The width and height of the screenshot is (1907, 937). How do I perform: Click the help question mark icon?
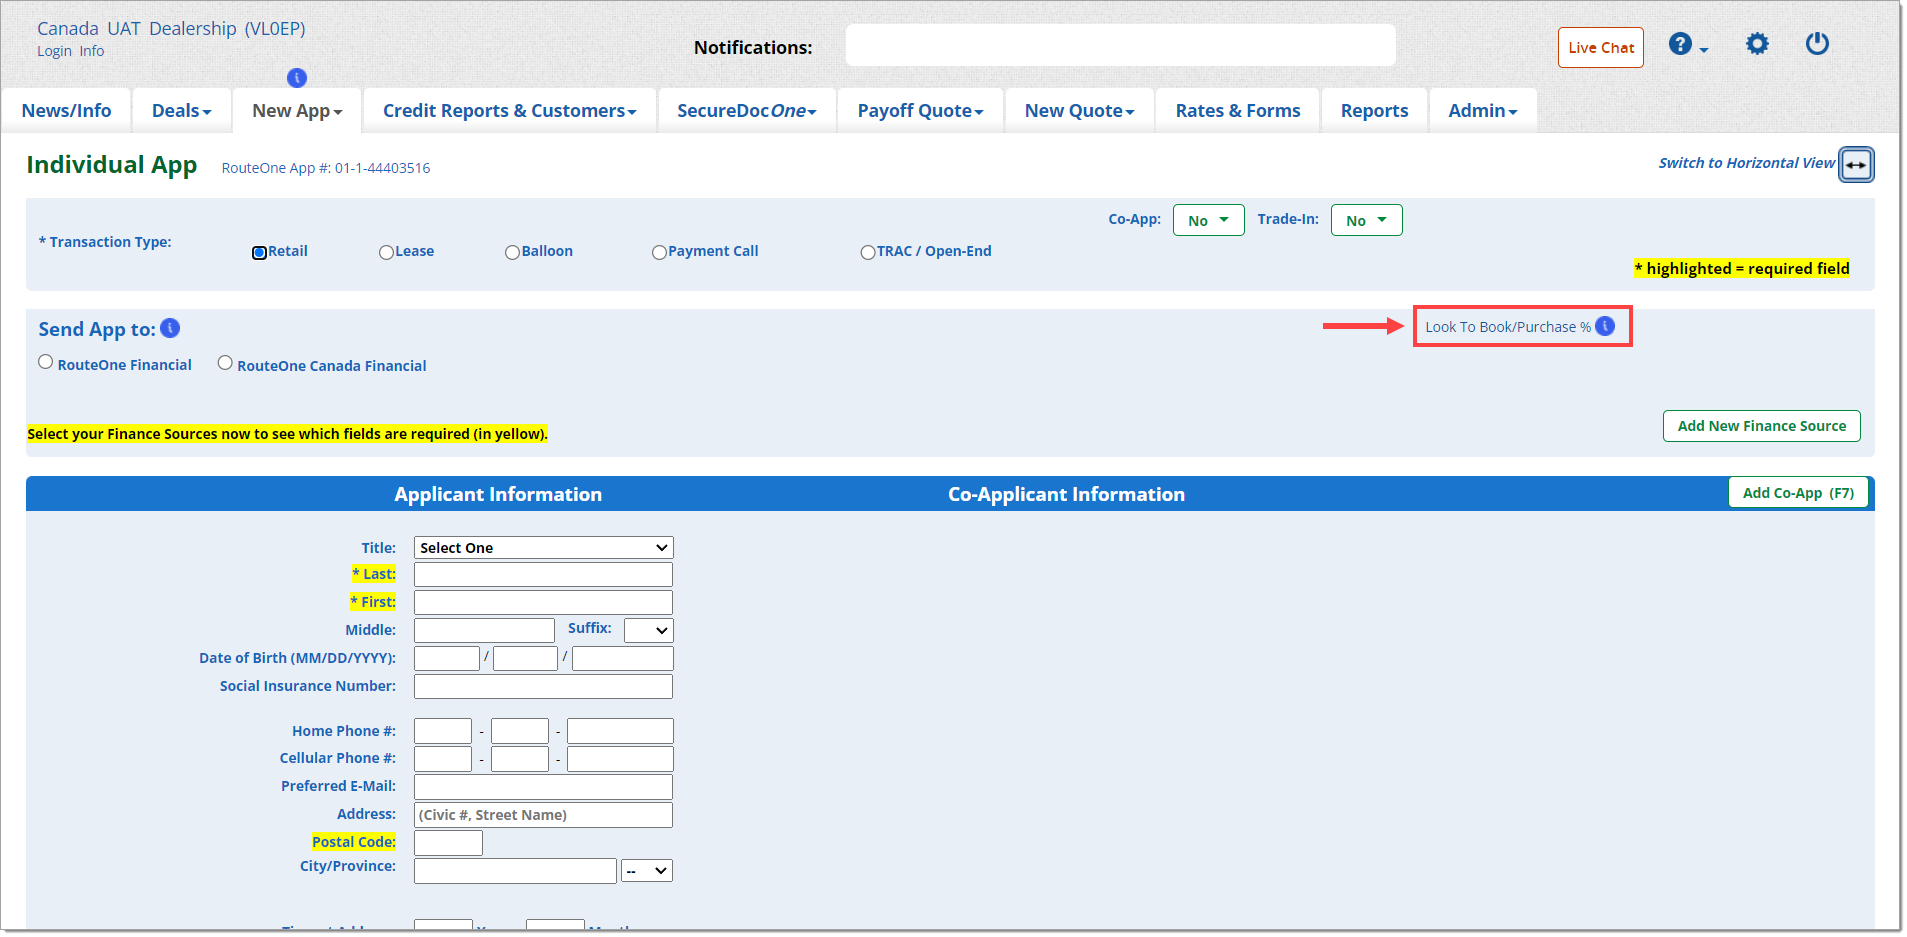1680,44
